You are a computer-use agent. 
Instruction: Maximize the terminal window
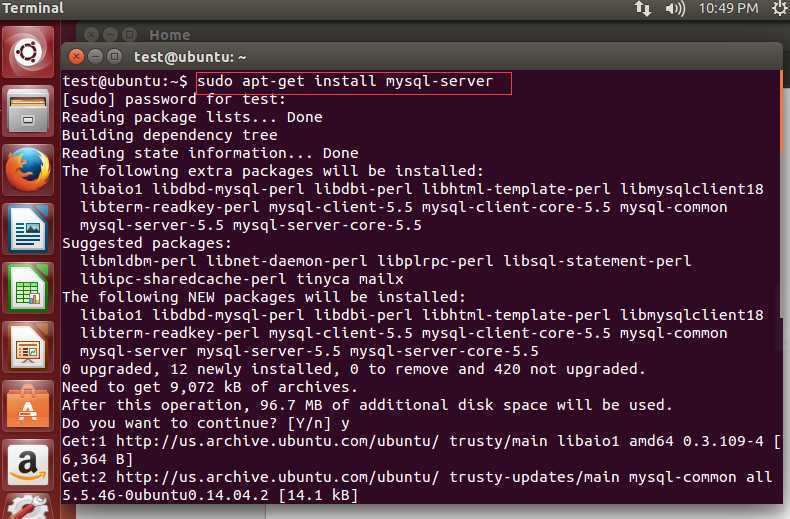coord(114,57)
